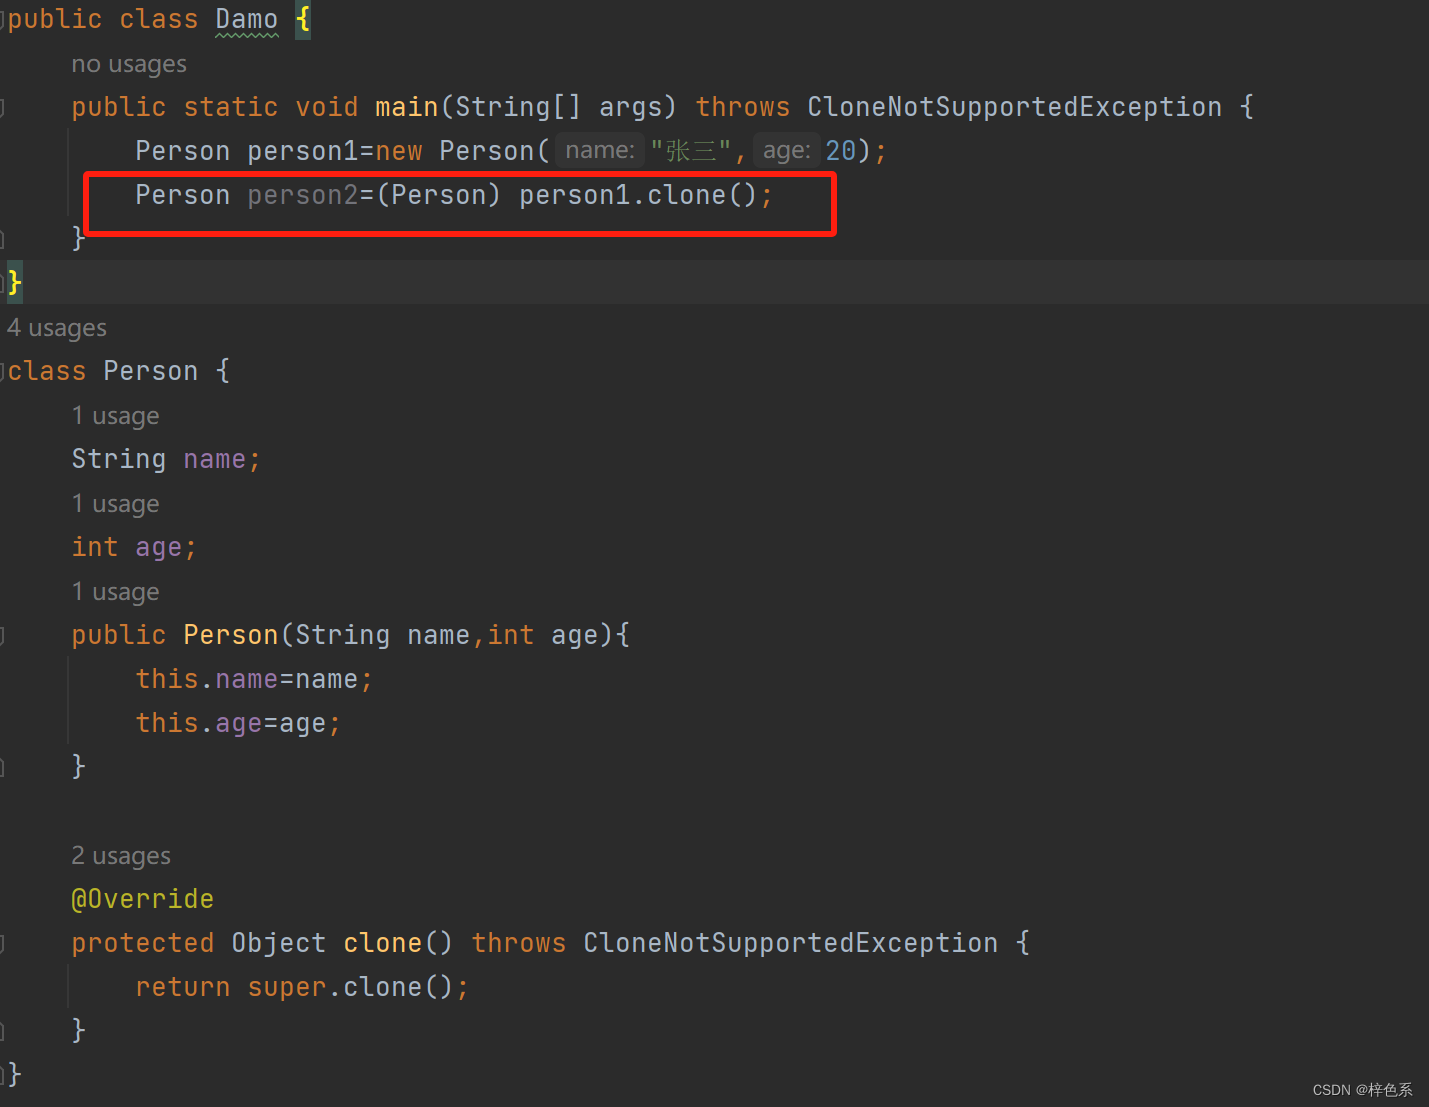Open the "4 usages" hint above class Person
The image size is (1429, 1107).
(x=57, y=328)
